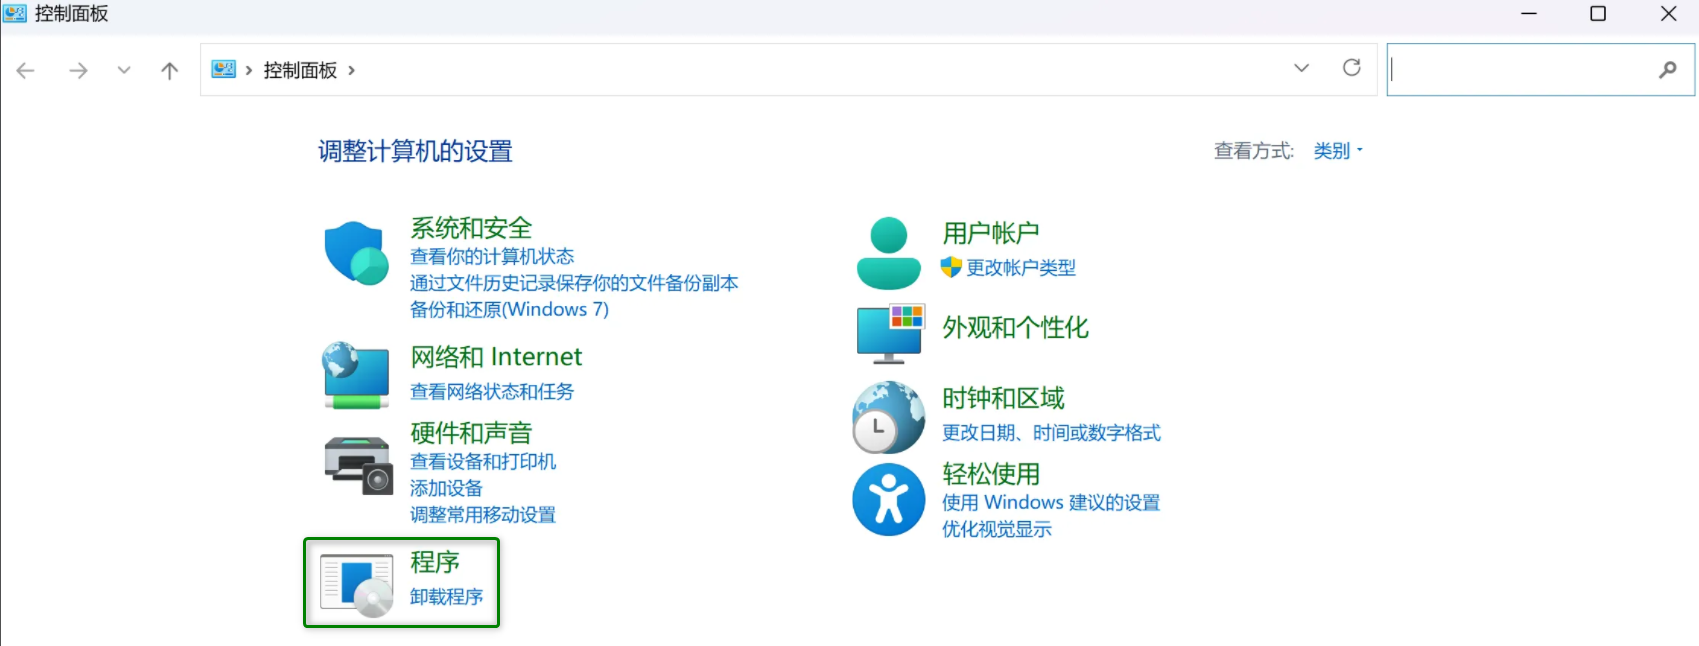Viewport: 1699px width, 646px height.
Task: Focus the Control Panel search box
Action: 1540,70
